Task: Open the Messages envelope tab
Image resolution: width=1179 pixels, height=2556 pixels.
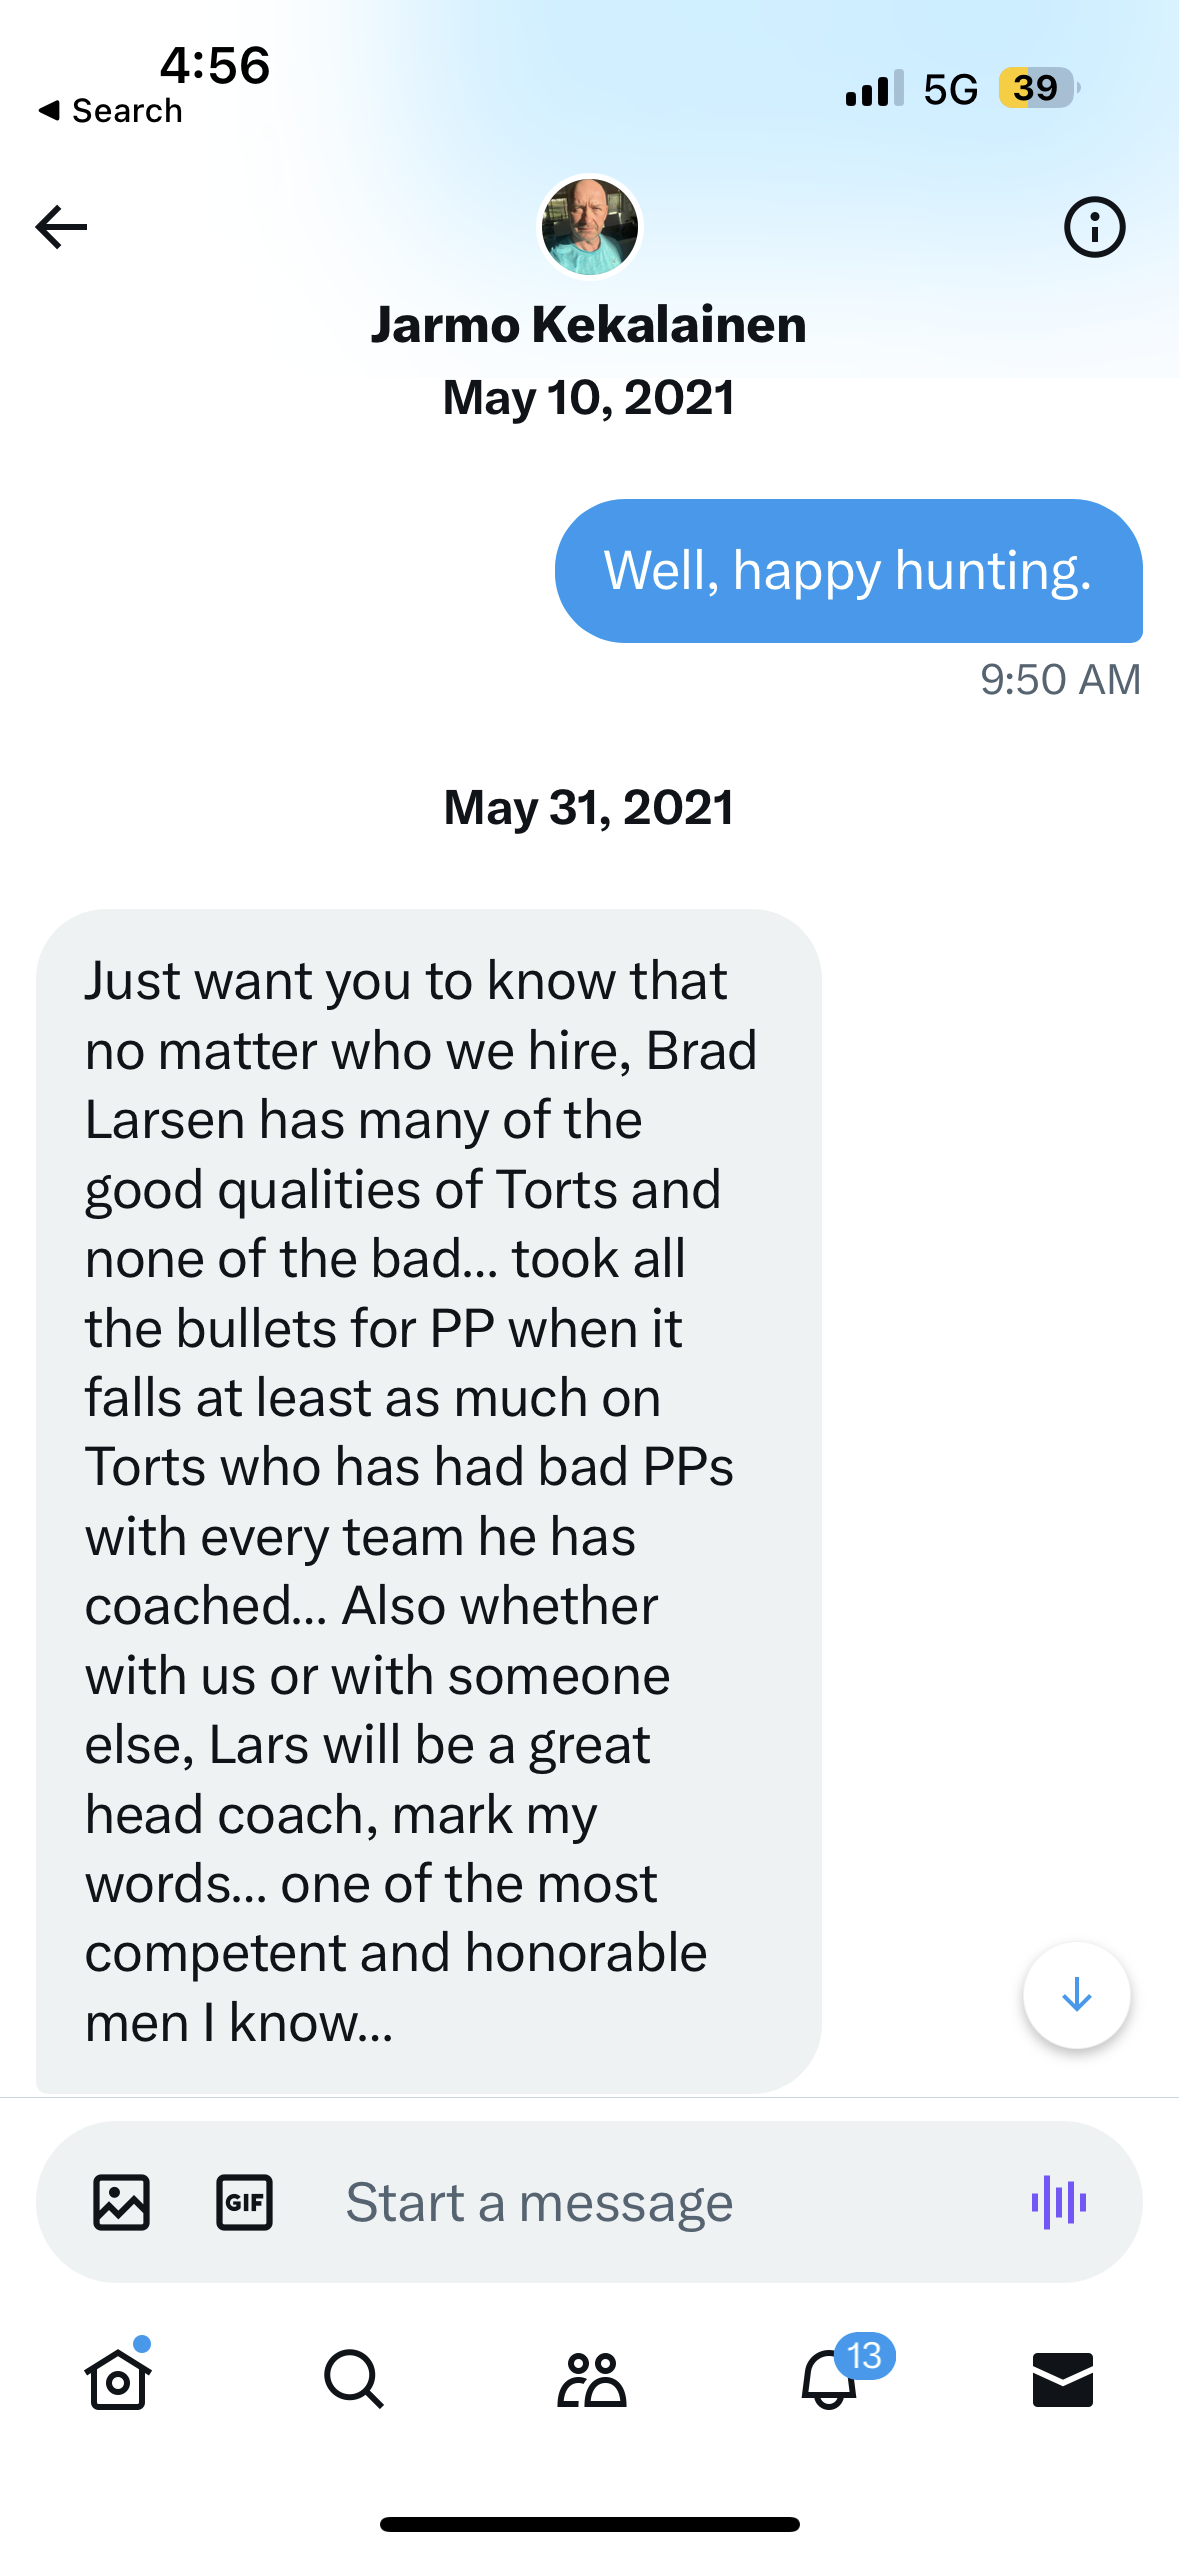Action: (1062, 2378)
